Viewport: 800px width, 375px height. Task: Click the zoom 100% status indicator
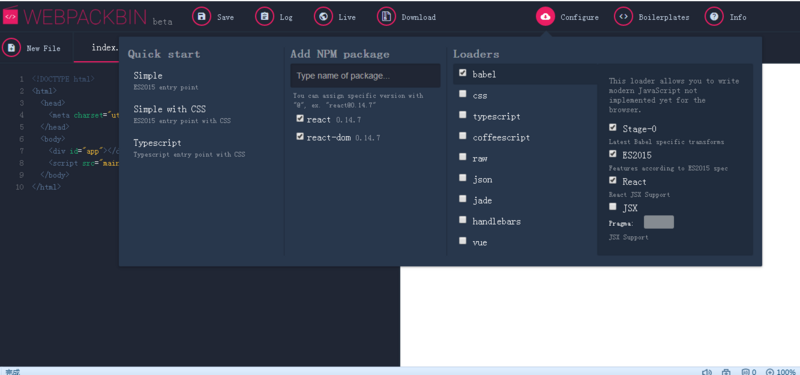pyautogui.click(x=780, y=372)
